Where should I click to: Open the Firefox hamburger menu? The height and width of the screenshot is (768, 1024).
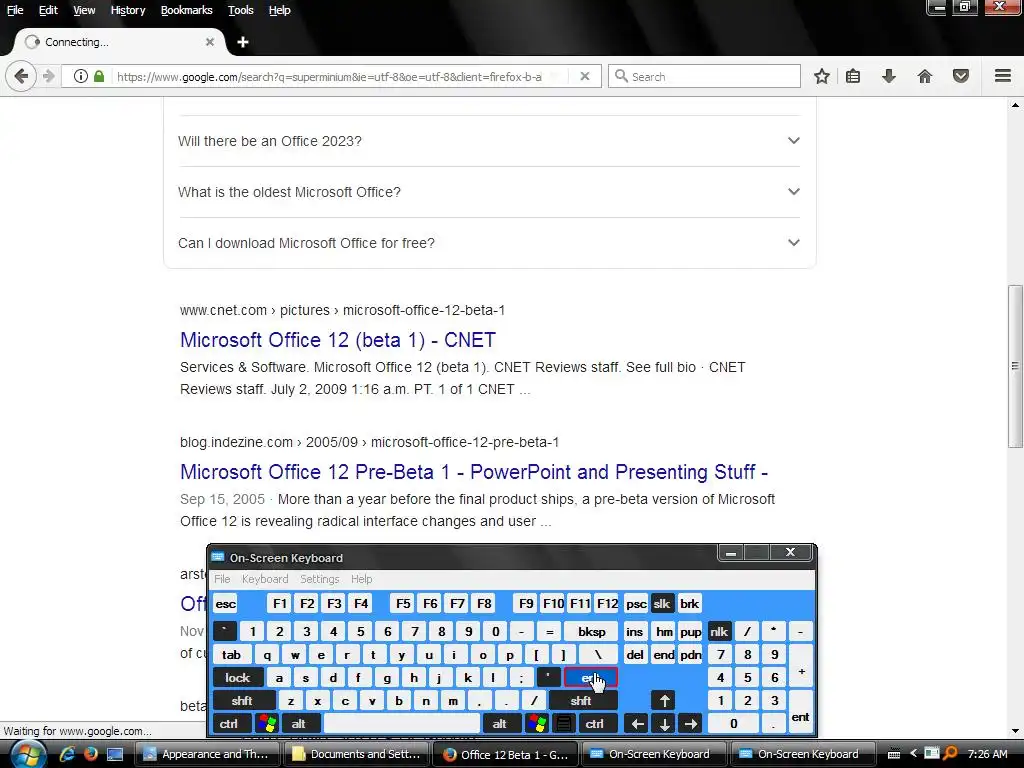(x=1002, y=76)
